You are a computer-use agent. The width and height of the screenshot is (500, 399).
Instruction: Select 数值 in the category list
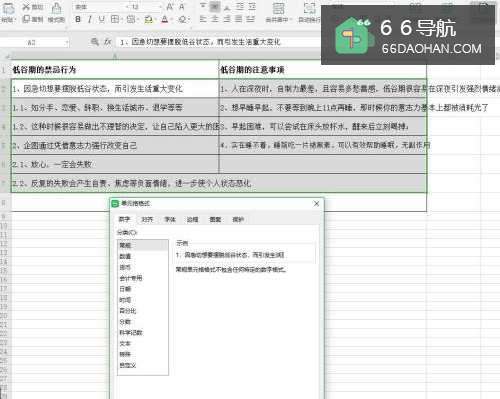coord(125,256)
